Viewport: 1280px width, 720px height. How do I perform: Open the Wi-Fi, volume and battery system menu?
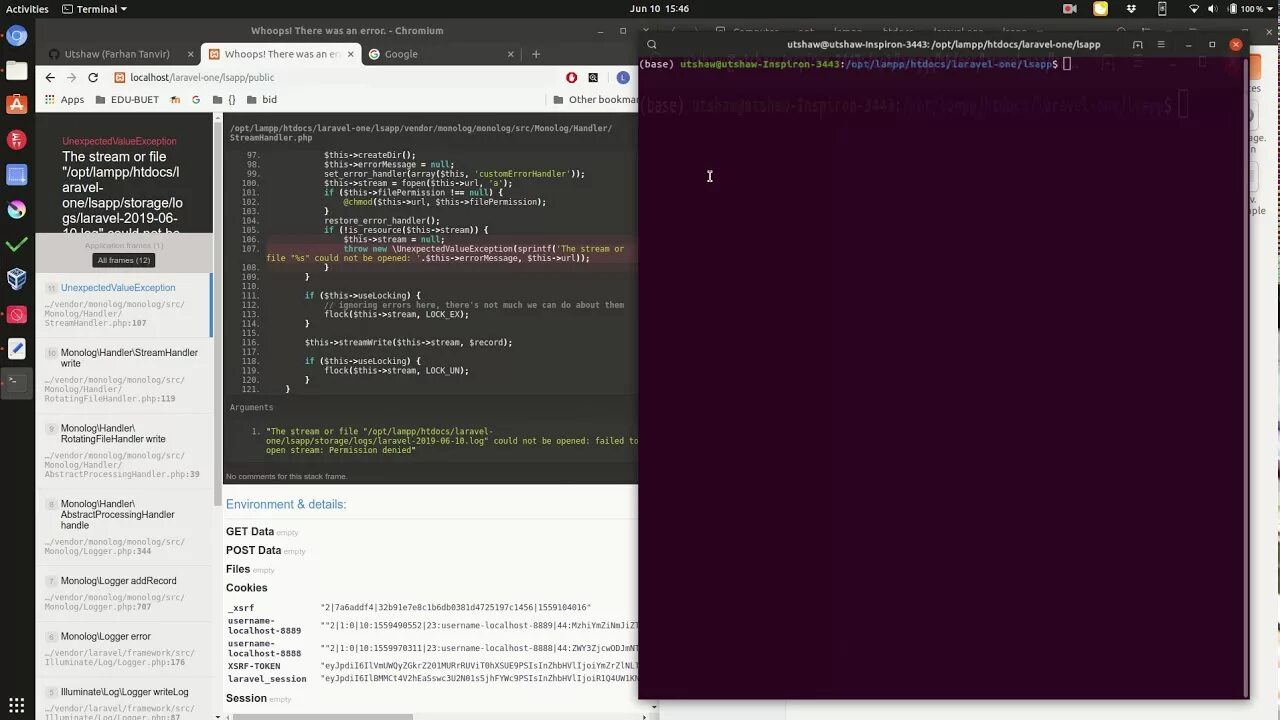tap(1232, 9)
